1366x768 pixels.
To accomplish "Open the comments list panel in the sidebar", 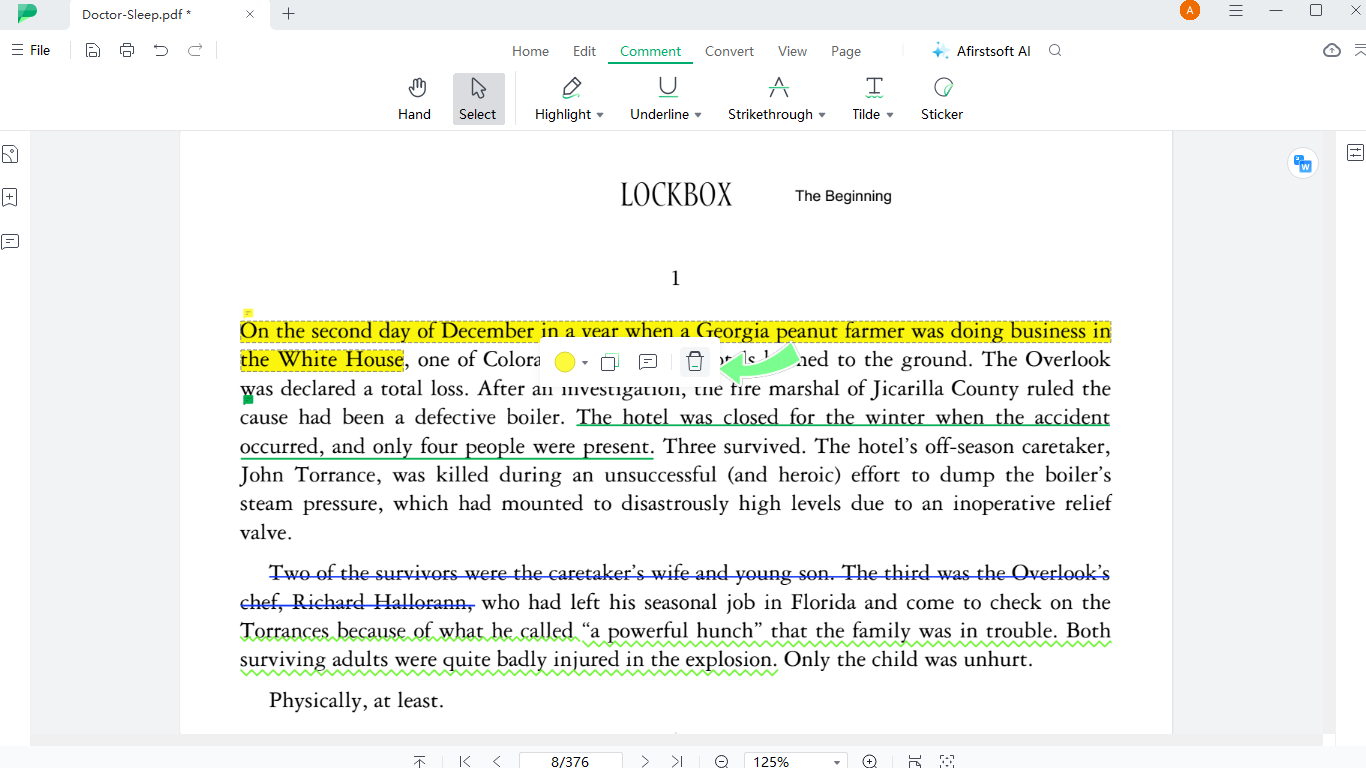I will tap(10, 241).
